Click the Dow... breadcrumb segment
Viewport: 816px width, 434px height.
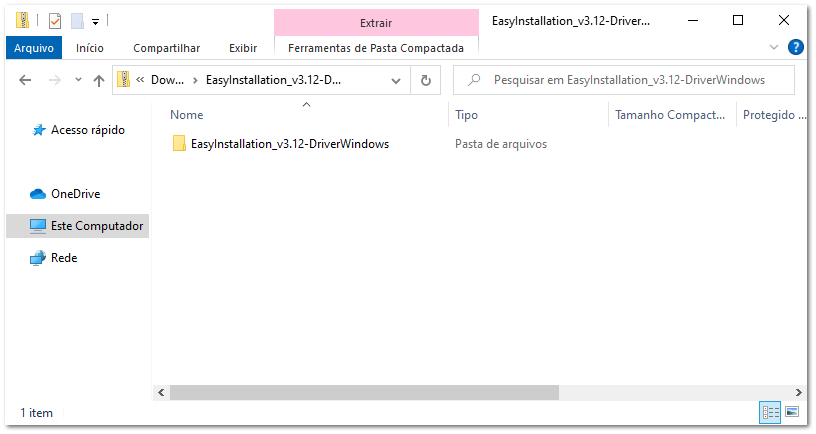pyautogui.click(x=167, y=80)
